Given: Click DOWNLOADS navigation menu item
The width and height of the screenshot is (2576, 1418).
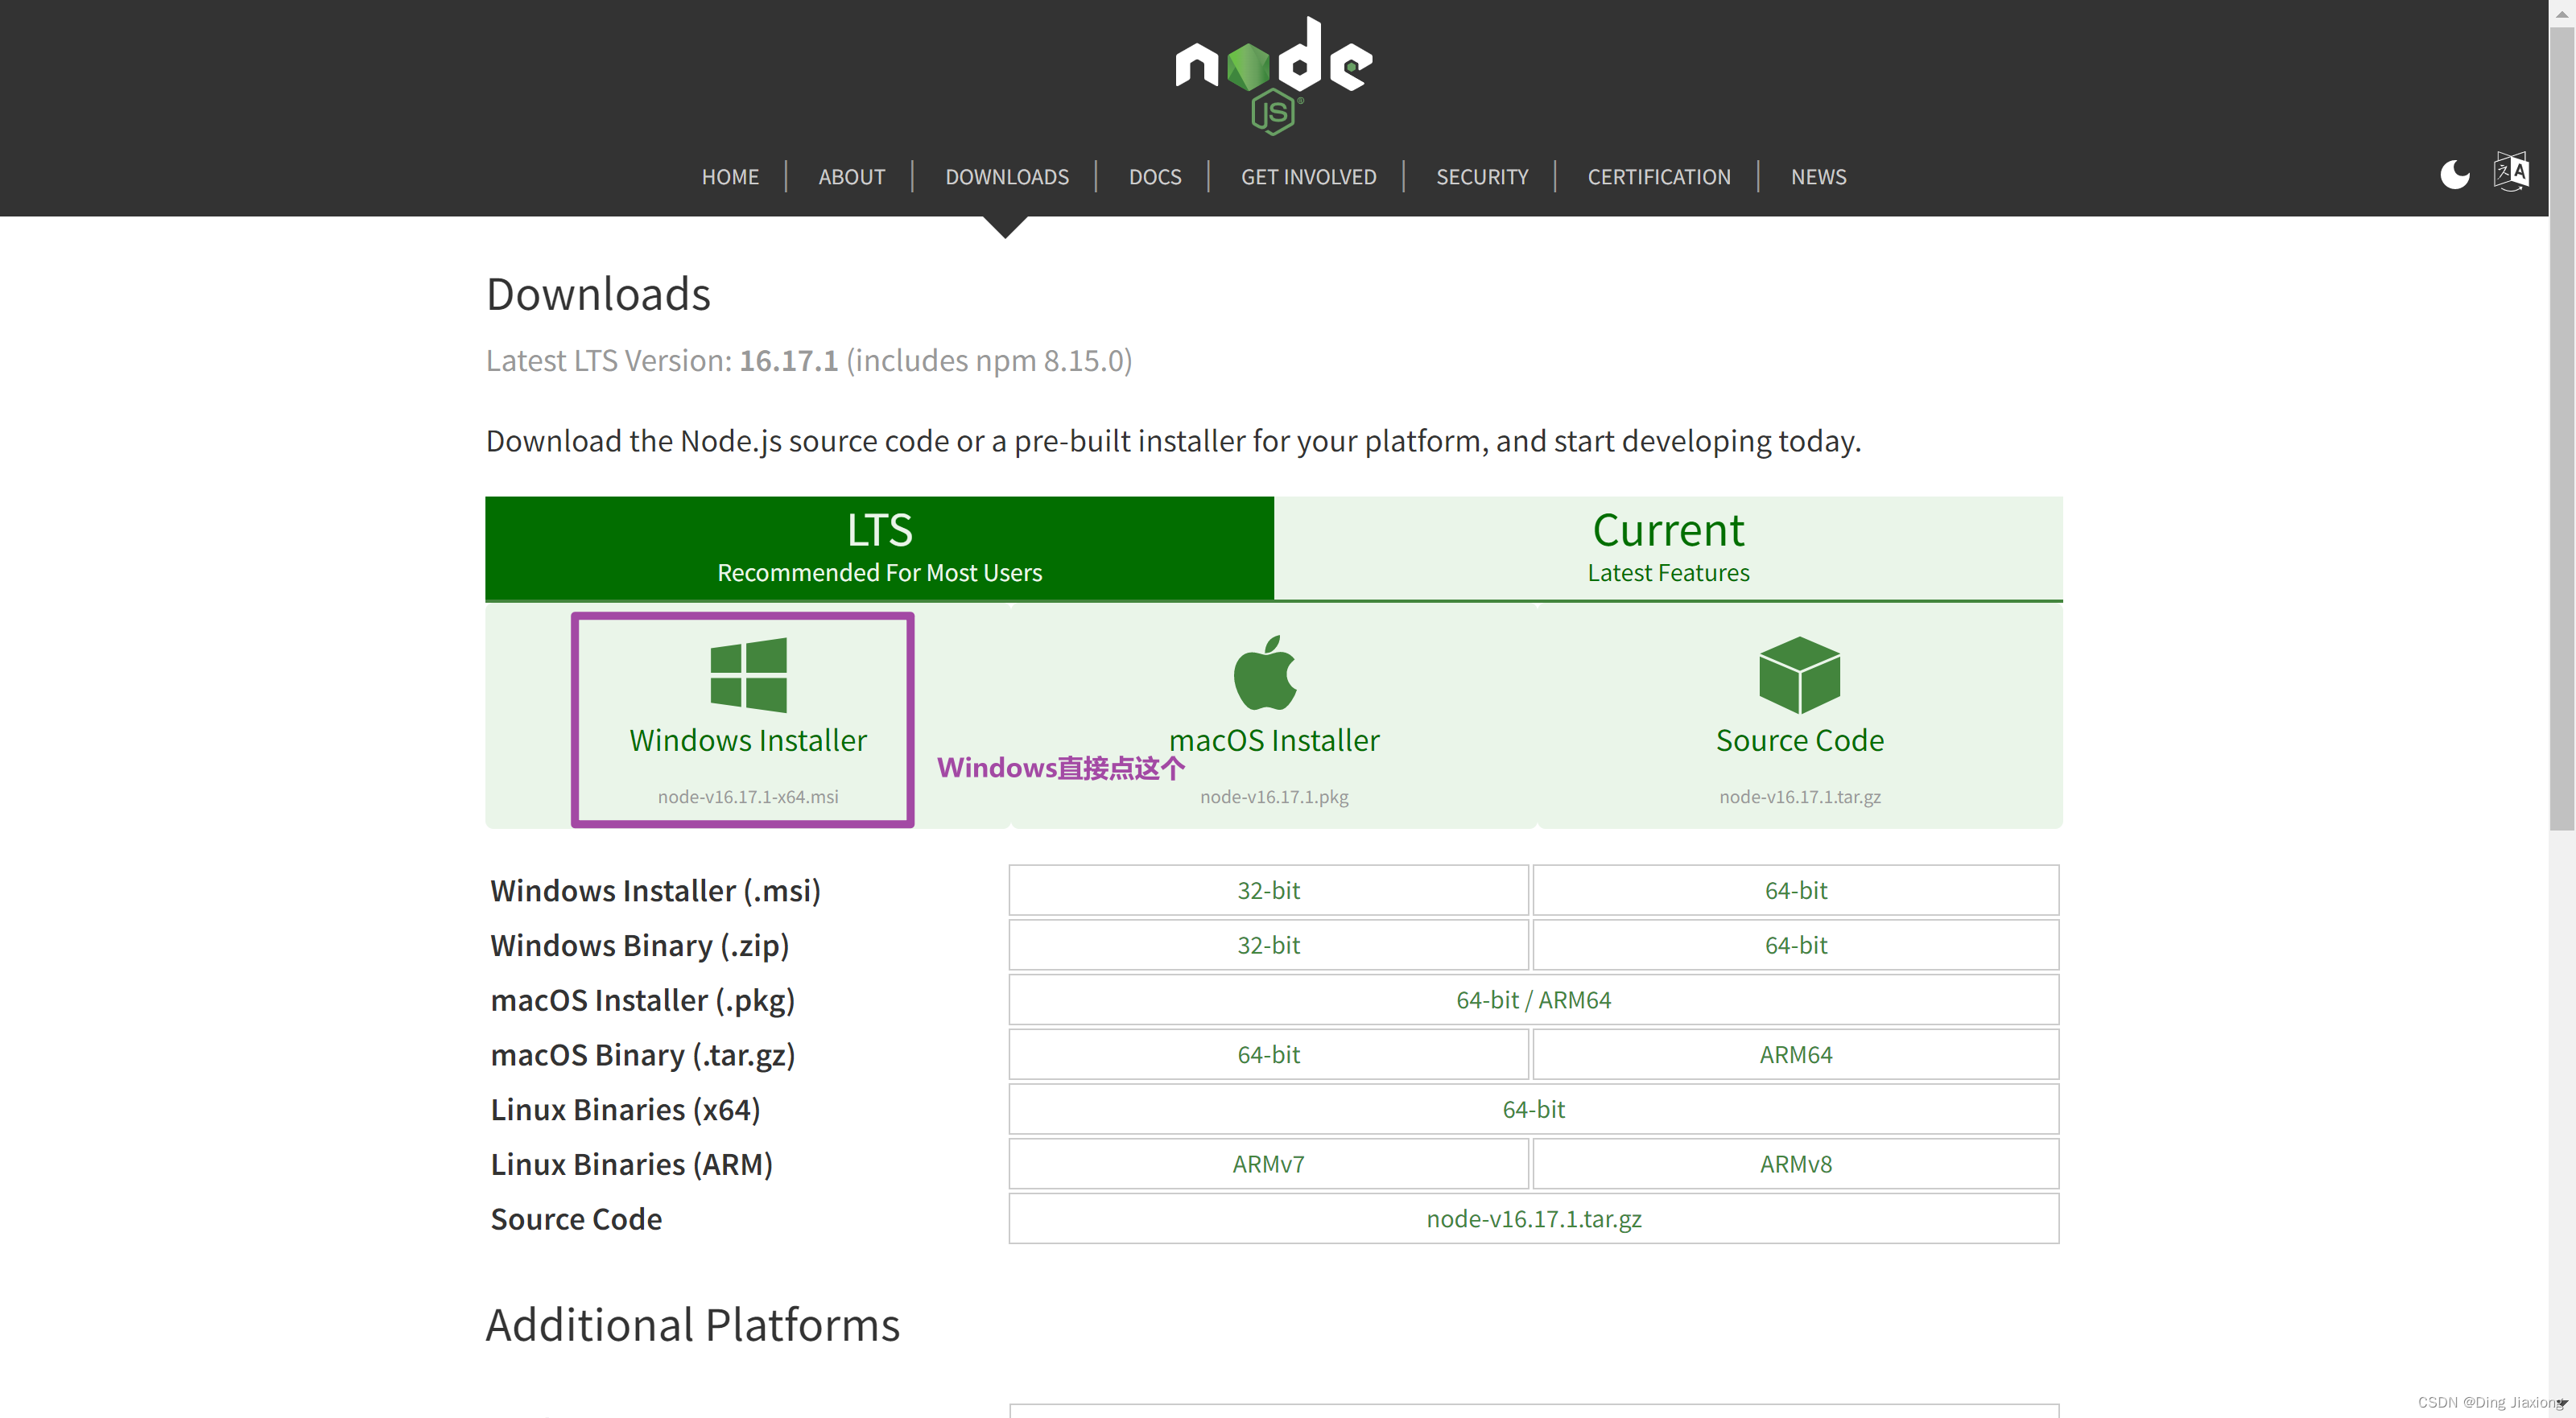Looking at the screenshot, I should 1008,175.
